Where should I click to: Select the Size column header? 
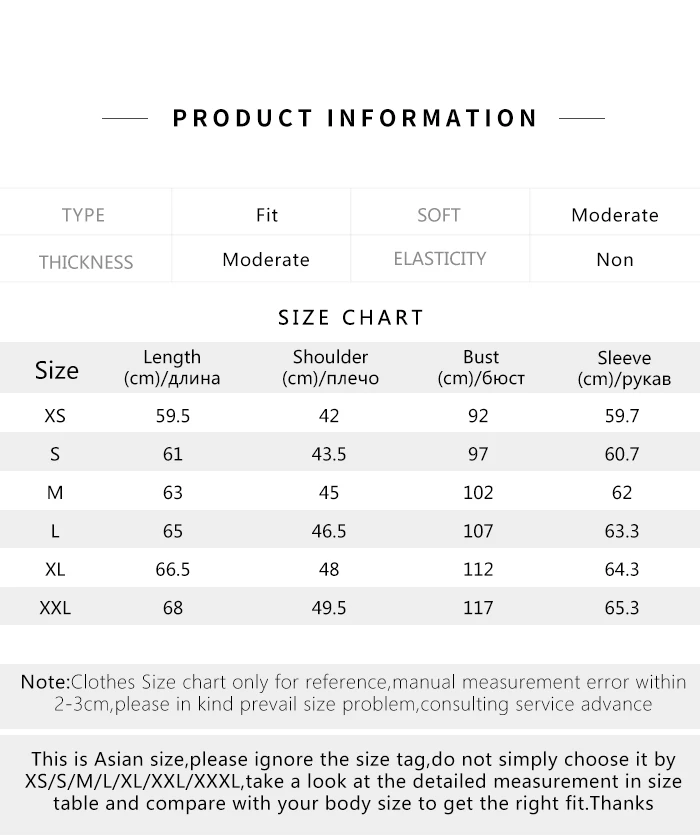[x=57, y=370]
